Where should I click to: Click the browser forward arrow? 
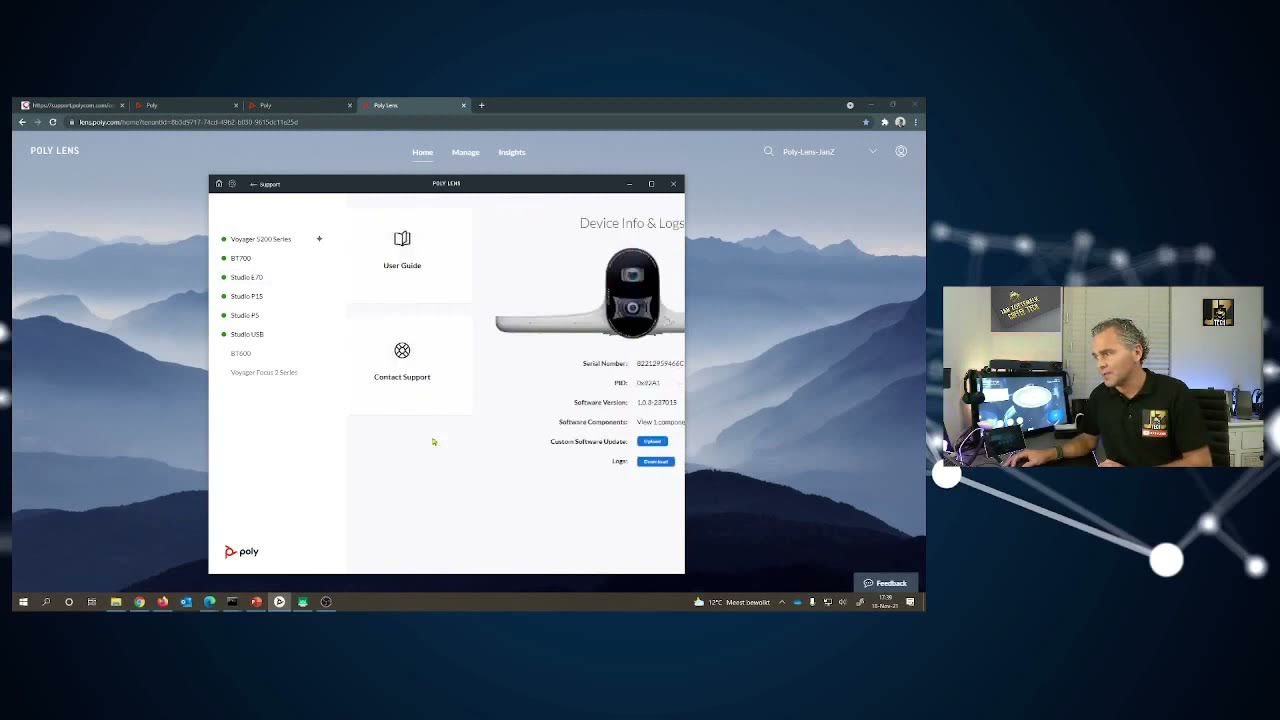pyautogui.click(x=37, y=122)
